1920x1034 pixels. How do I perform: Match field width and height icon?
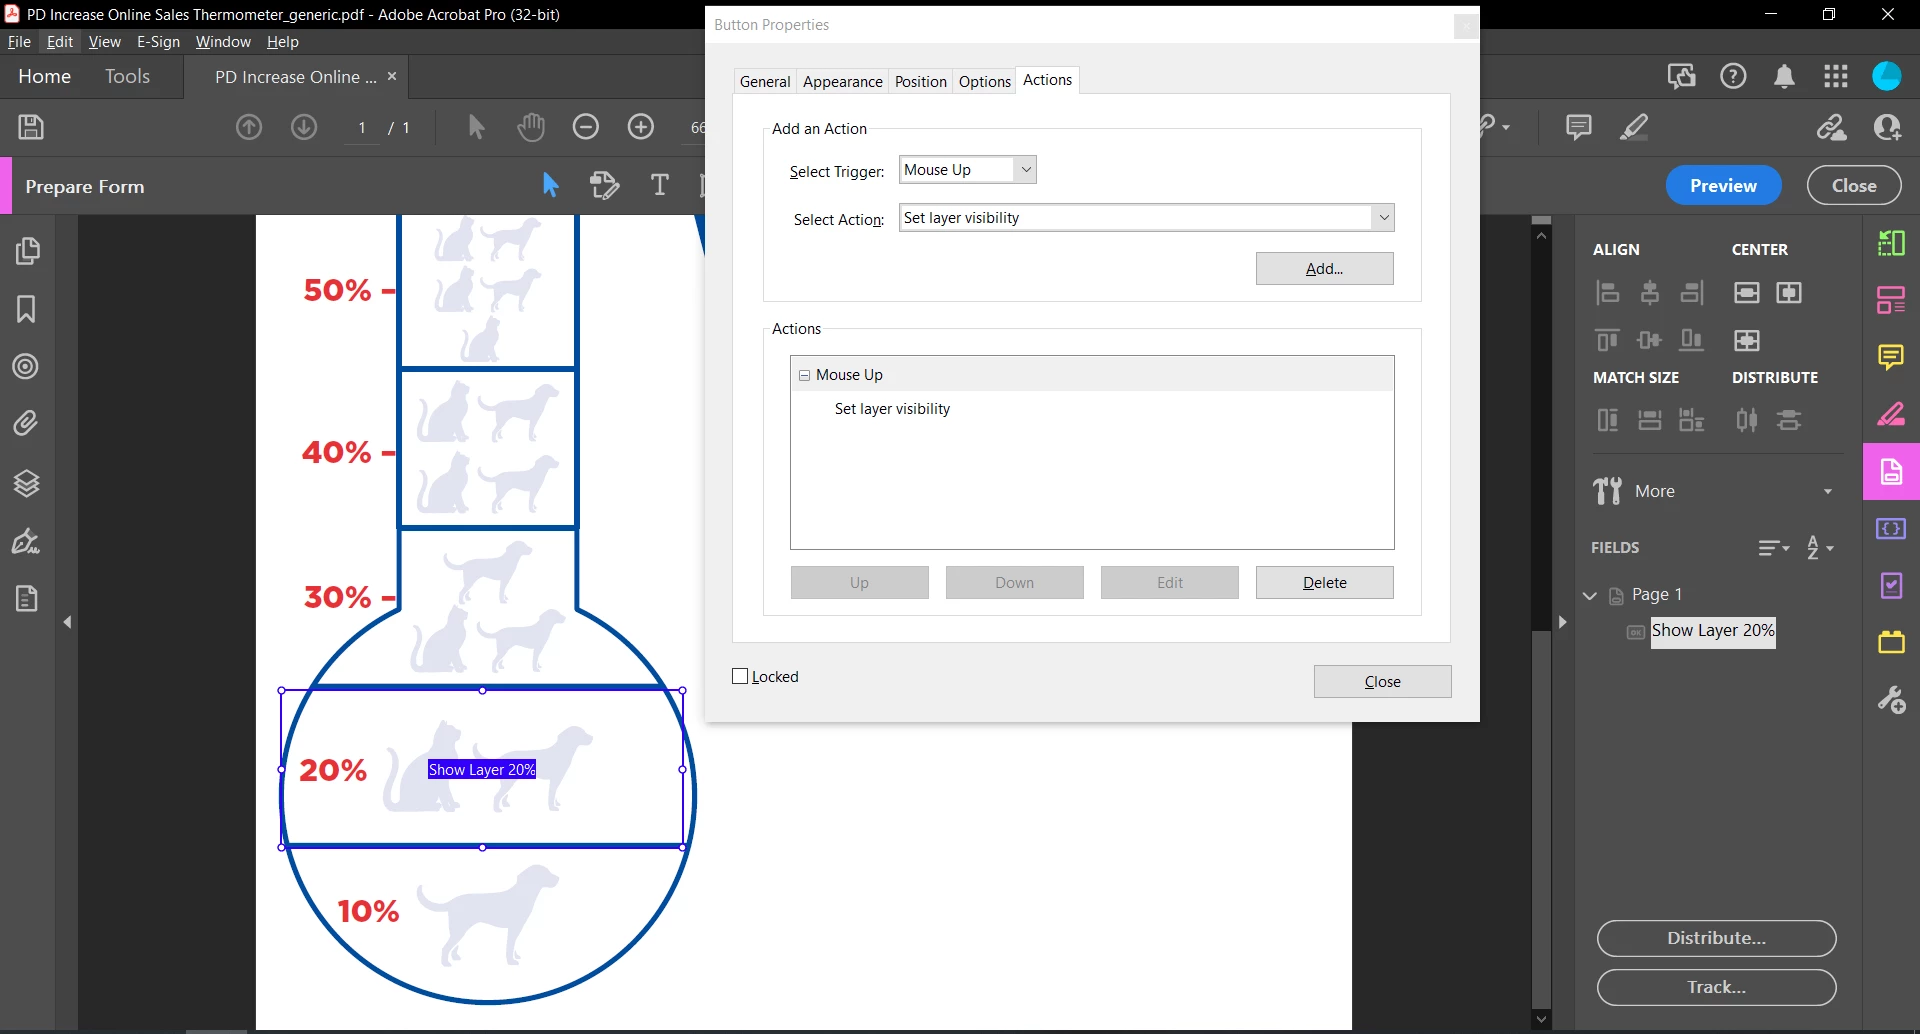tap(1692, 420)
